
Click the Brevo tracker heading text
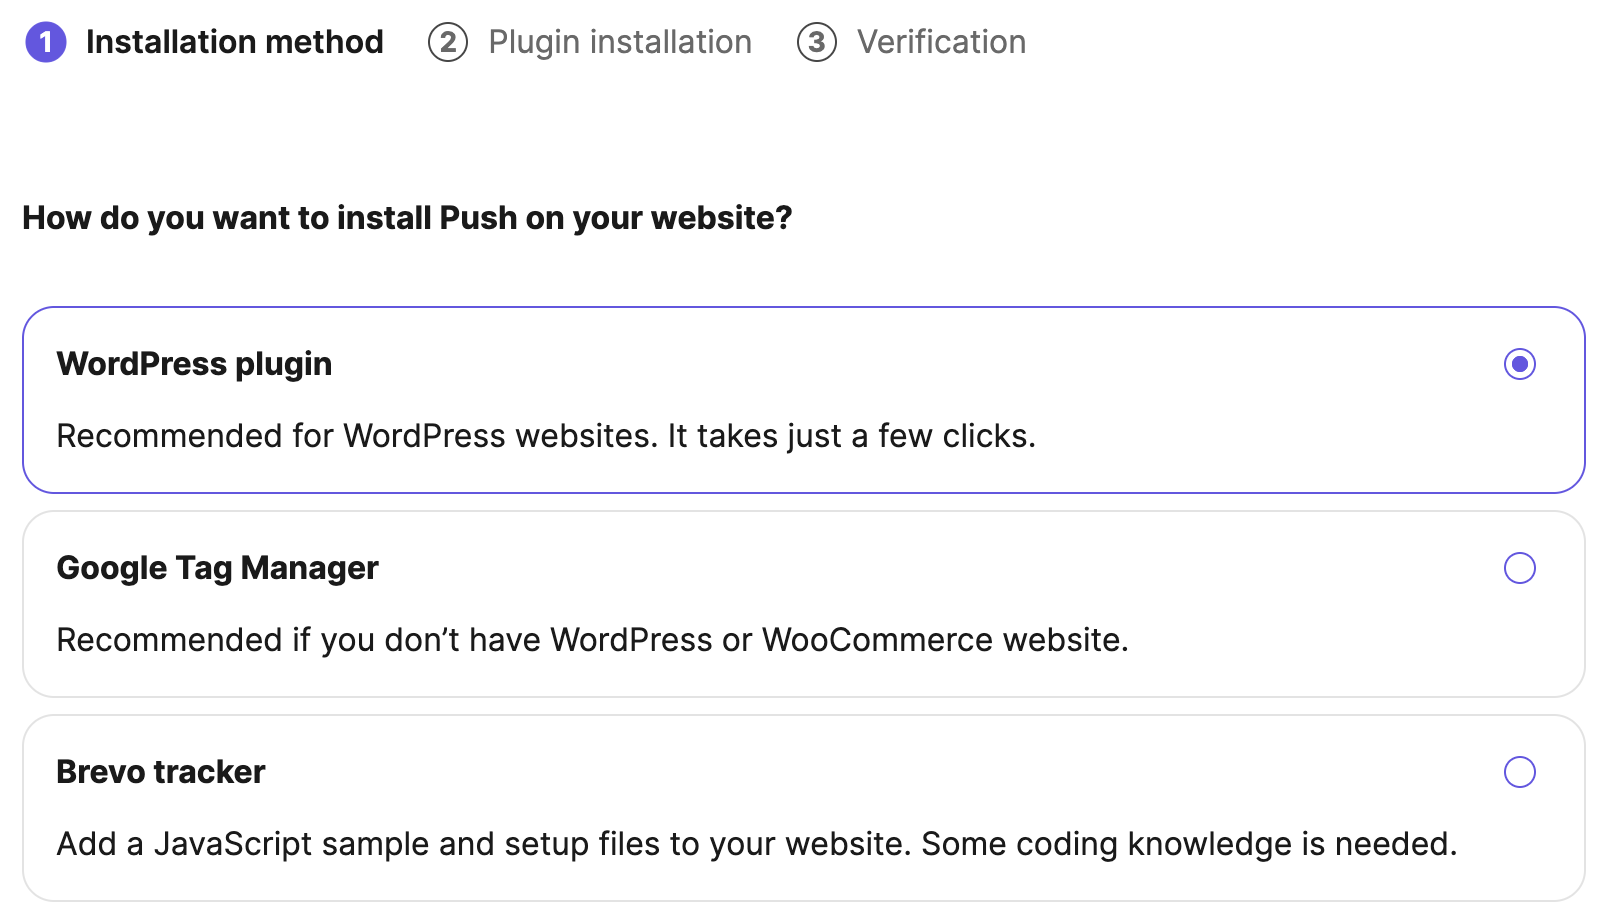[x=161, y=771]
